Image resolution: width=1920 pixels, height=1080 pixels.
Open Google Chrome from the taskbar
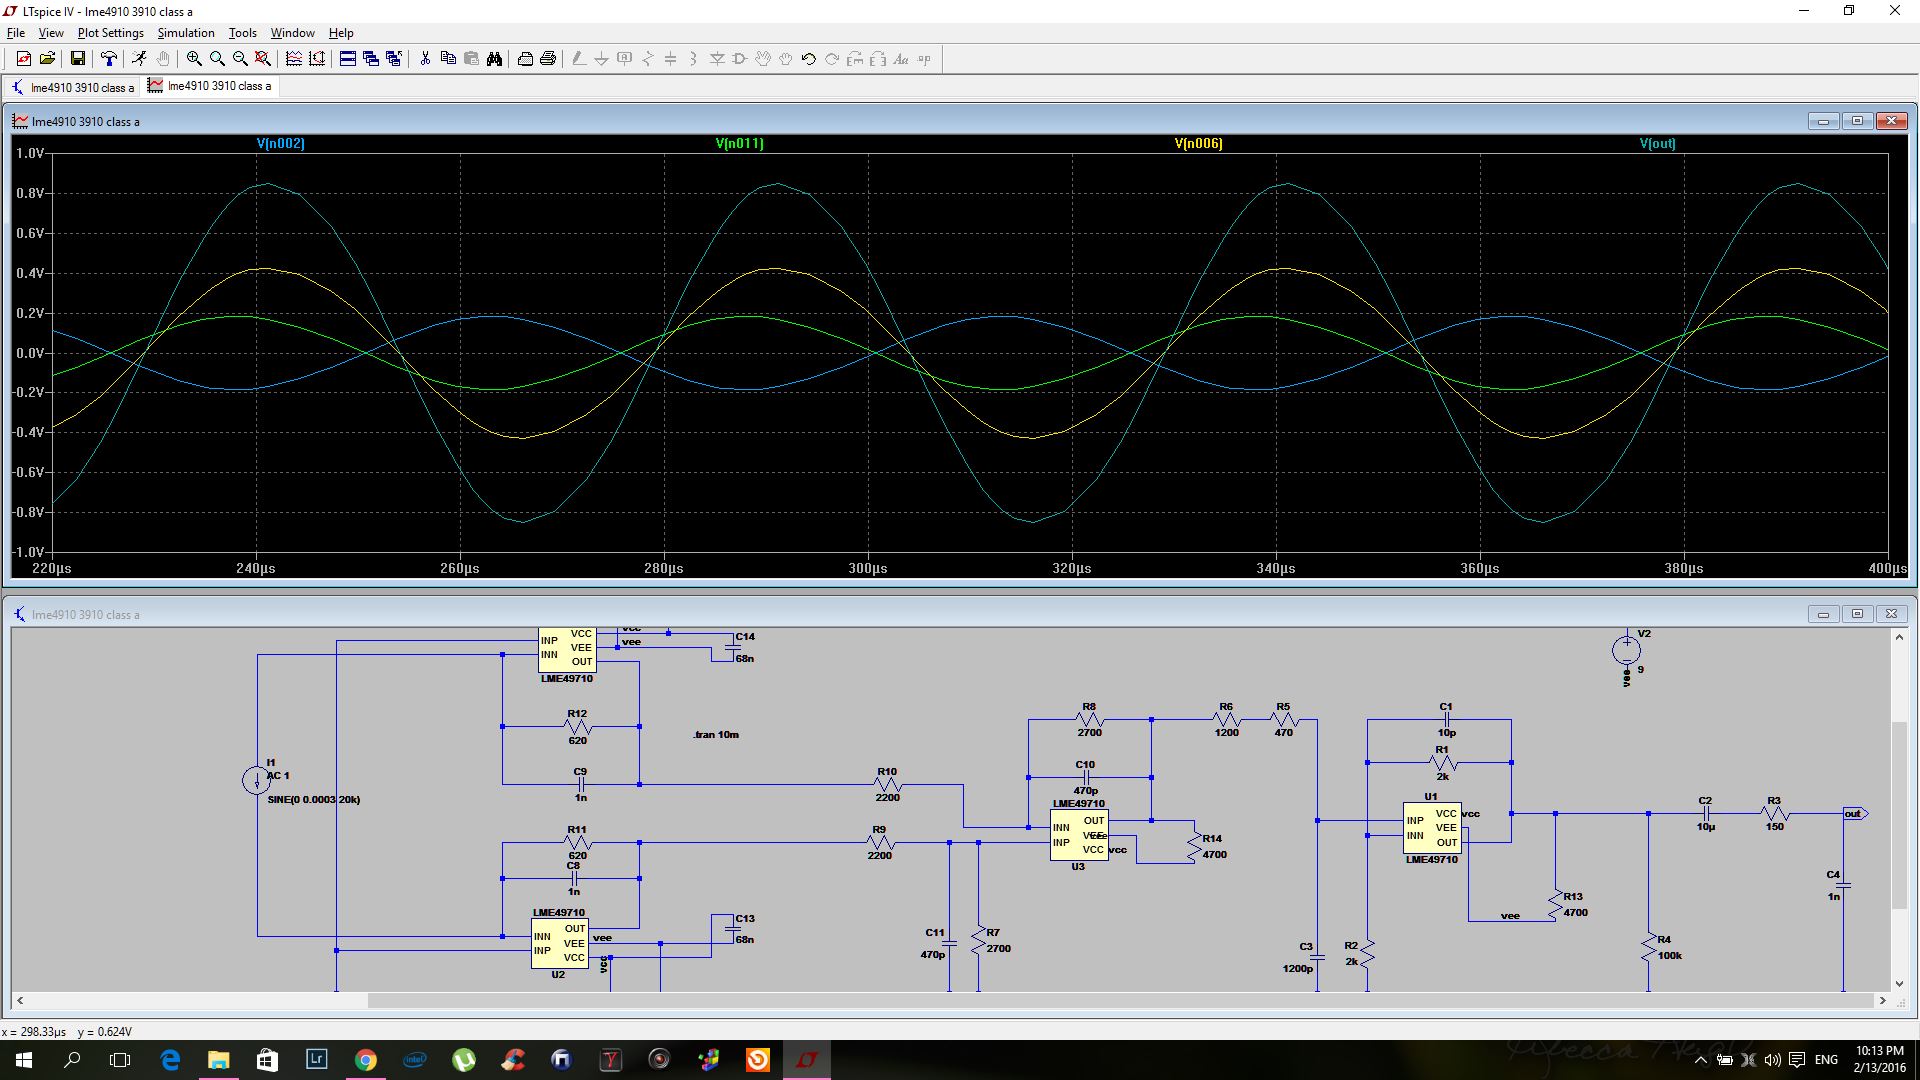pos(366,1060)
